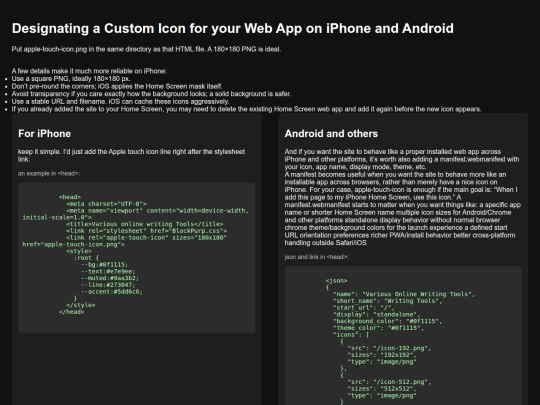Image resolution: width=540 pixels, height=405 pixels.
Task: Click the link rel="apple-touch-icon" code line
Action: [146, 238]
